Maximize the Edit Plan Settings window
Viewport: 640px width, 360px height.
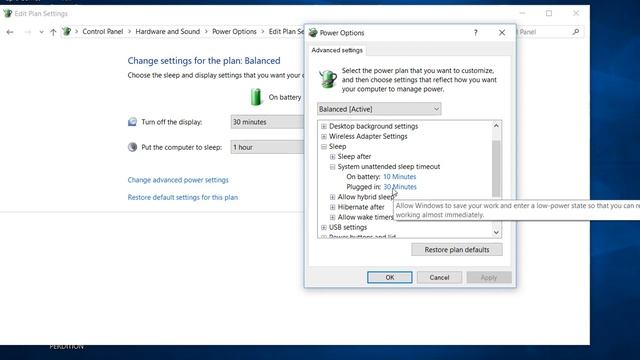pos(549,13)
